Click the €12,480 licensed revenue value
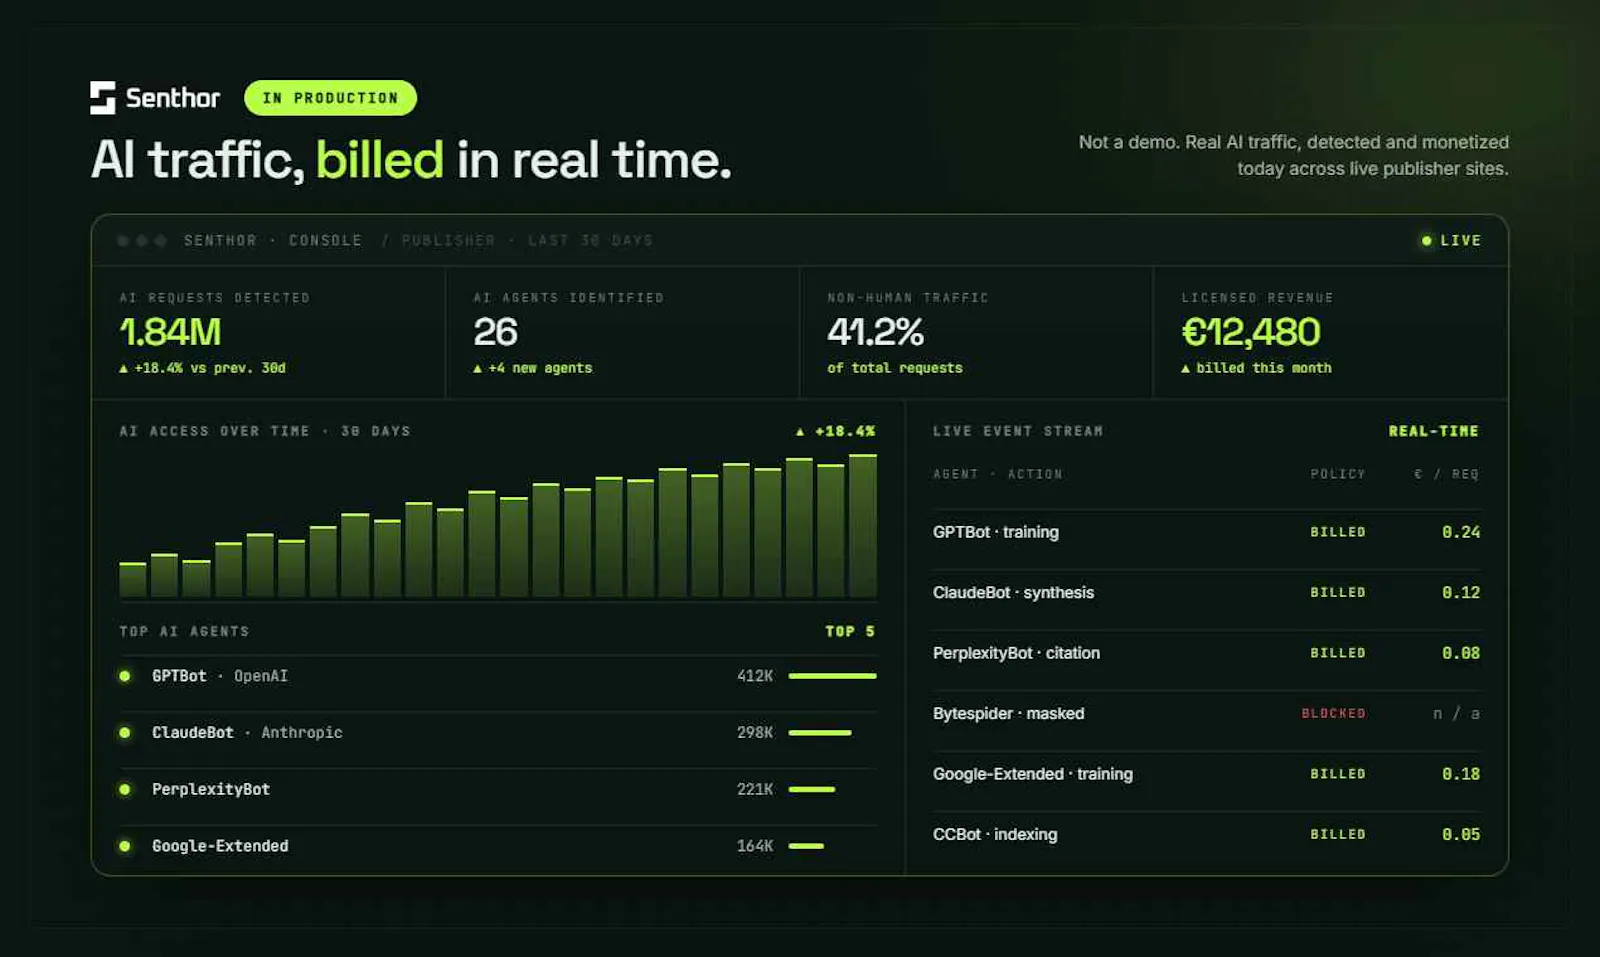This screenshot has width=1600, height=957. pyautogui.click(x=1251, y=332)
